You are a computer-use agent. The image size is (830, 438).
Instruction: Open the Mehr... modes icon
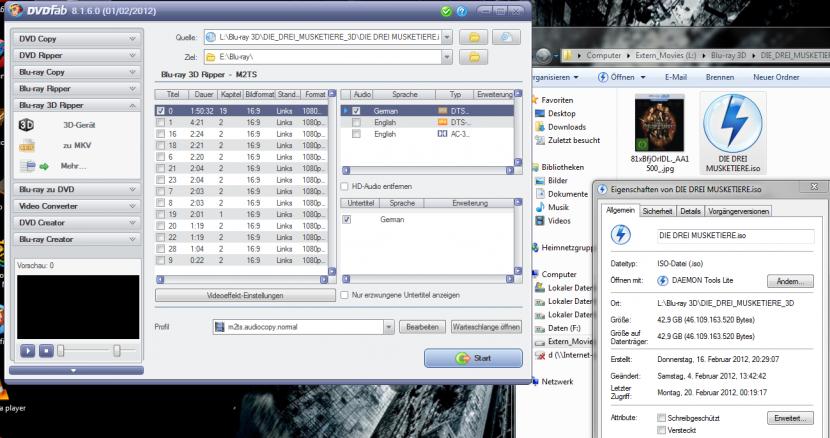(x=34, y=166)
